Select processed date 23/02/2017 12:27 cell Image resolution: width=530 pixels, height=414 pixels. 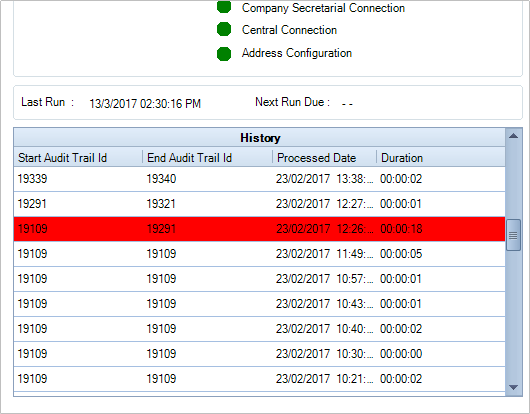point(324,204)
